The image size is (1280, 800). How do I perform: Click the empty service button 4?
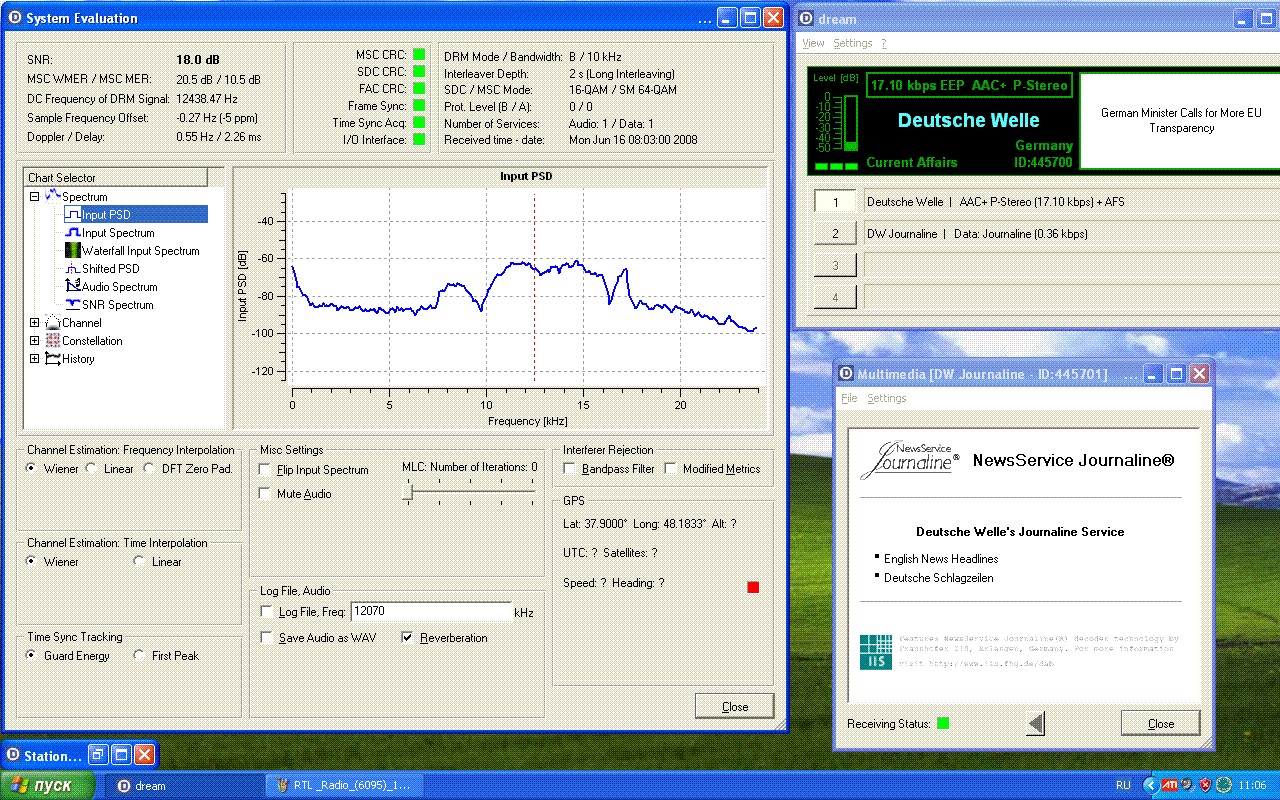(836, 297)
